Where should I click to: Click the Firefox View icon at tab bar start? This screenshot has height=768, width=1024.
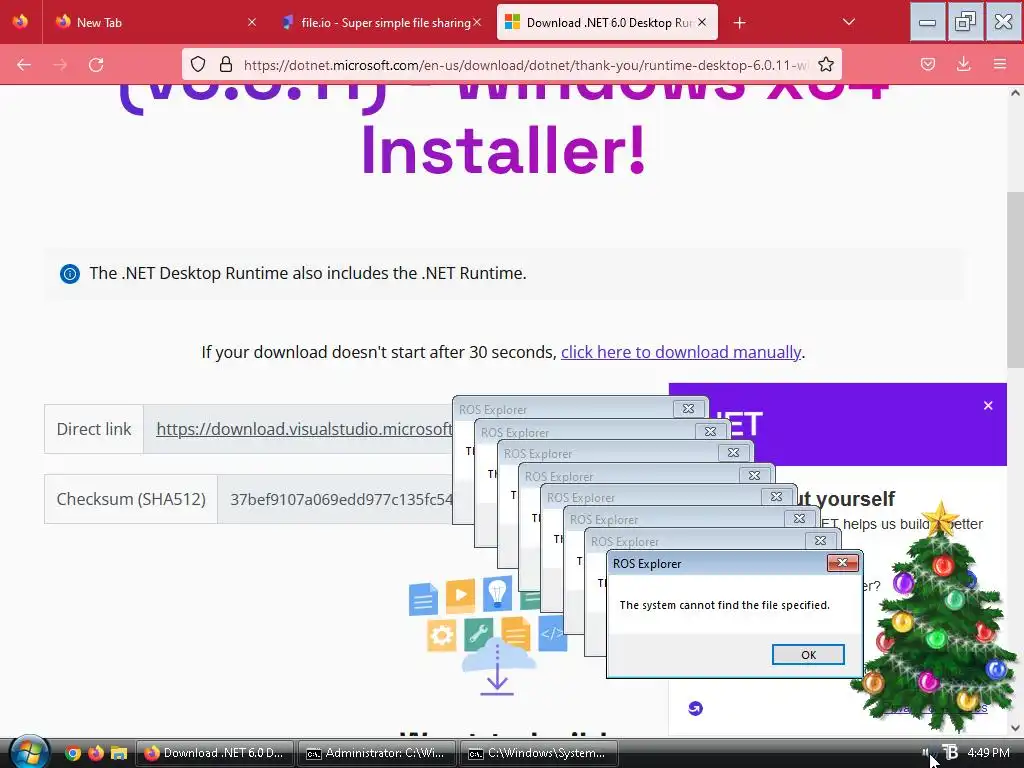(20, 22)
